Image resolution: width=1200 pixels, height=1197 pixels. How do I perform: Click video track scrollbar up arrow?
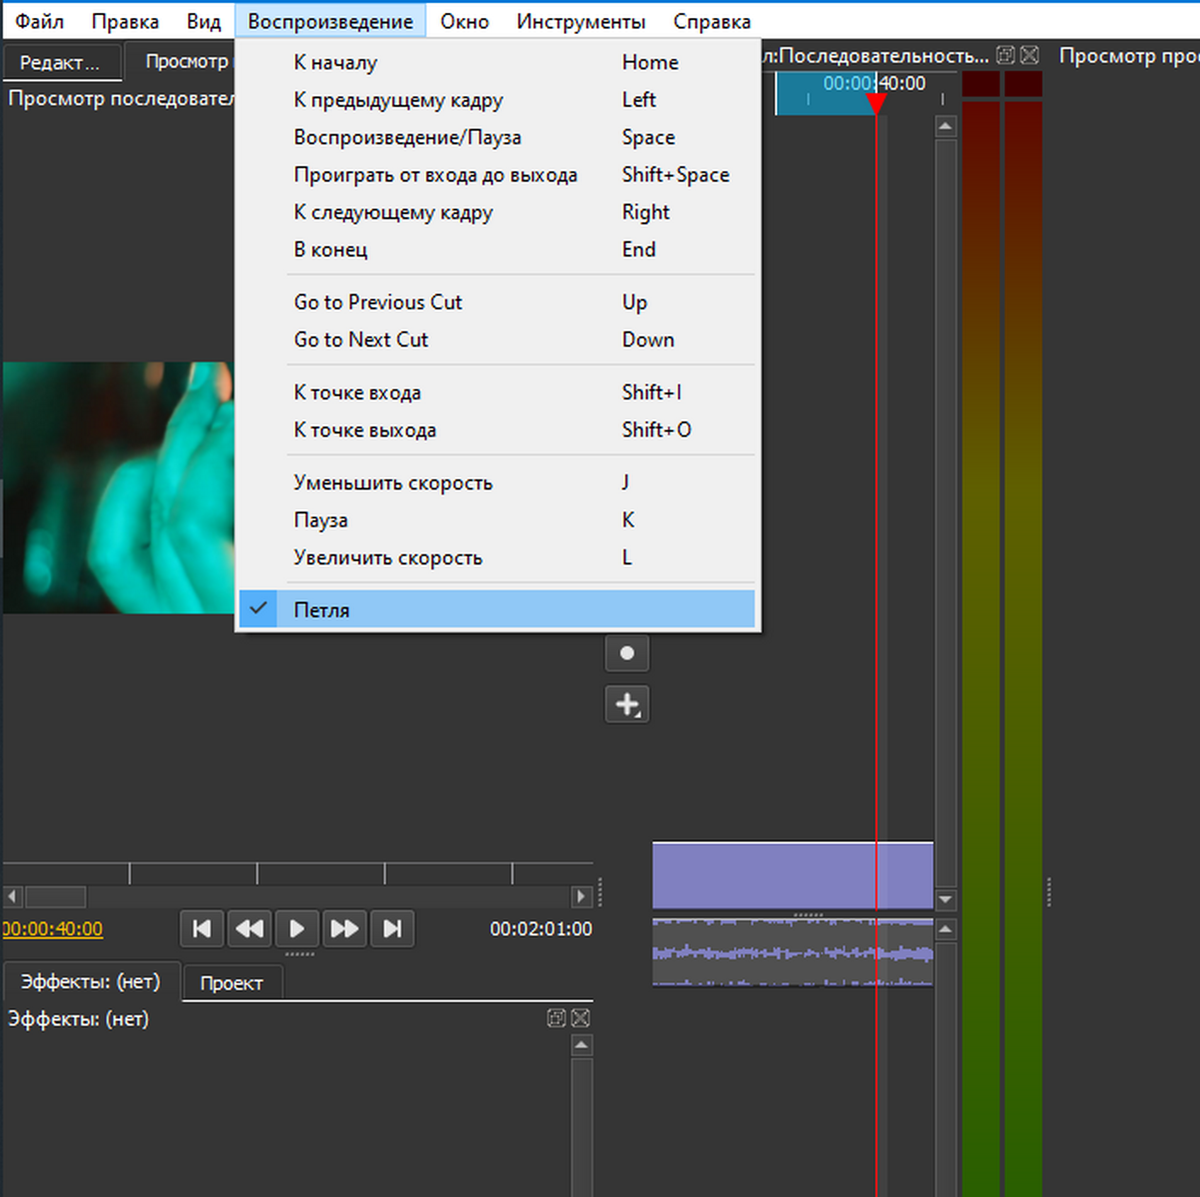point(946,126)
